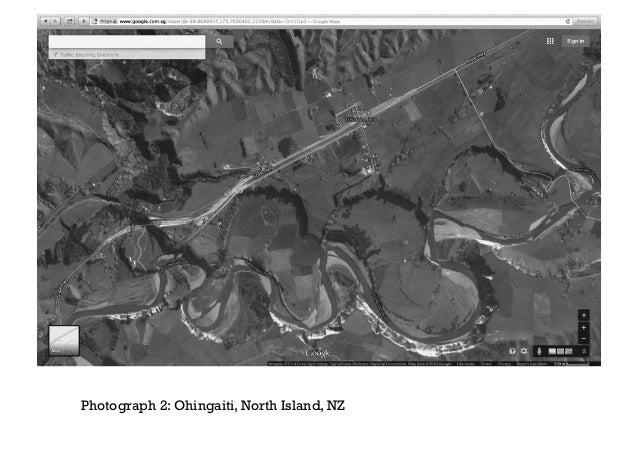Viewport: 638px width, 451px height.
Task: Click the Safari forward button
Action: [x=55, y=21]
